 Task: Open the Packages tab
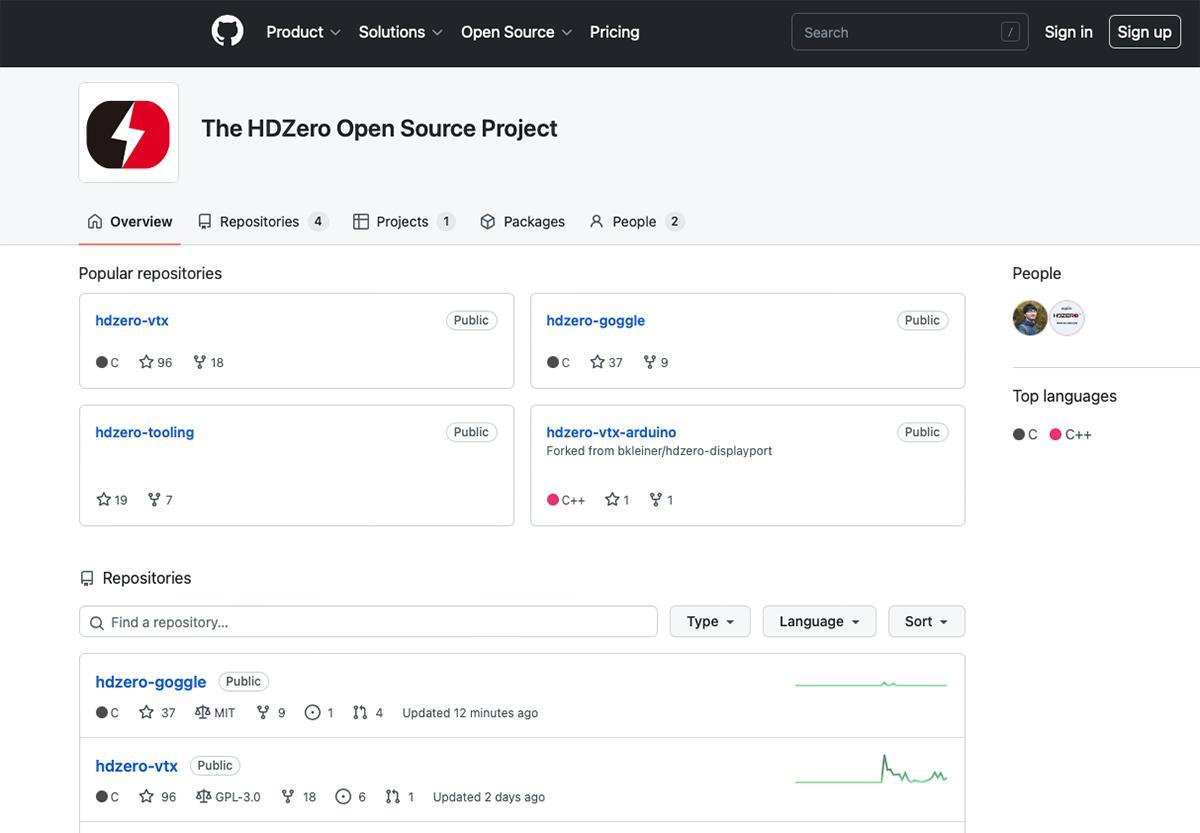tap(522, 222)
